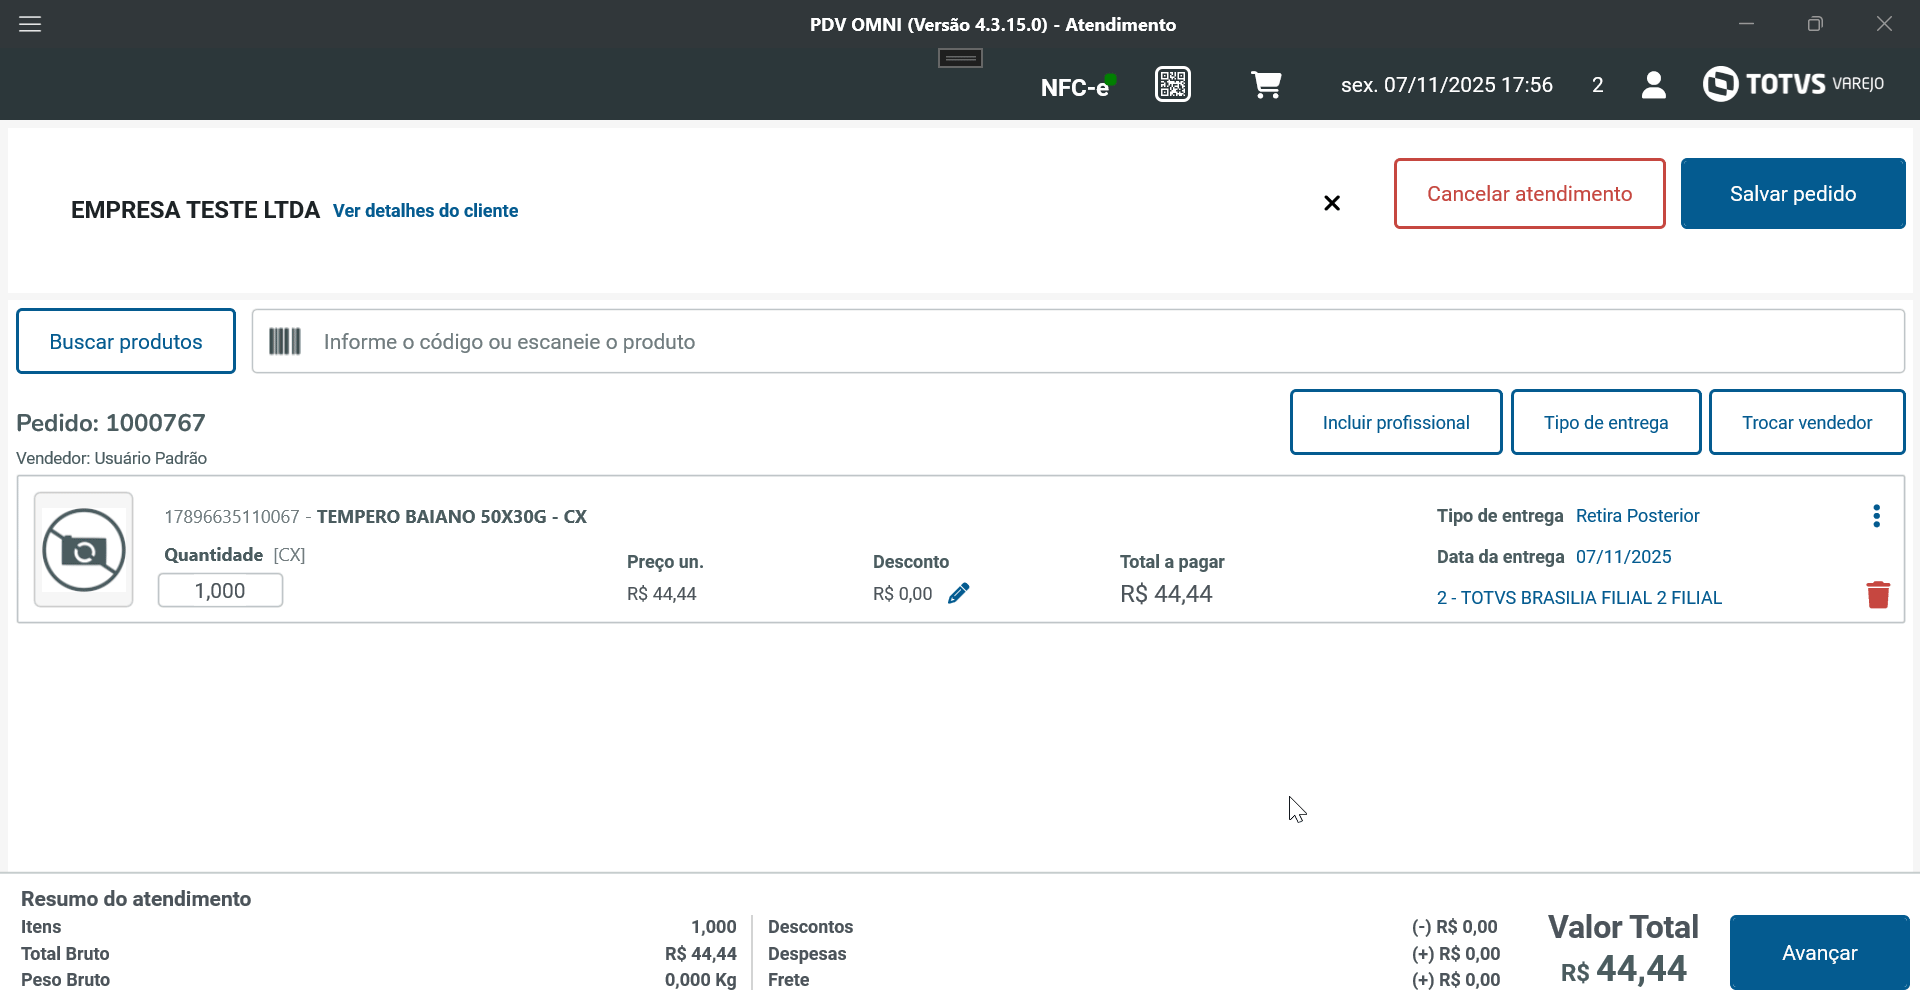This screenshot has height=1008, width=1920.
Task: Click the NFC-e status indicator
Action: tap(1077, 87)
